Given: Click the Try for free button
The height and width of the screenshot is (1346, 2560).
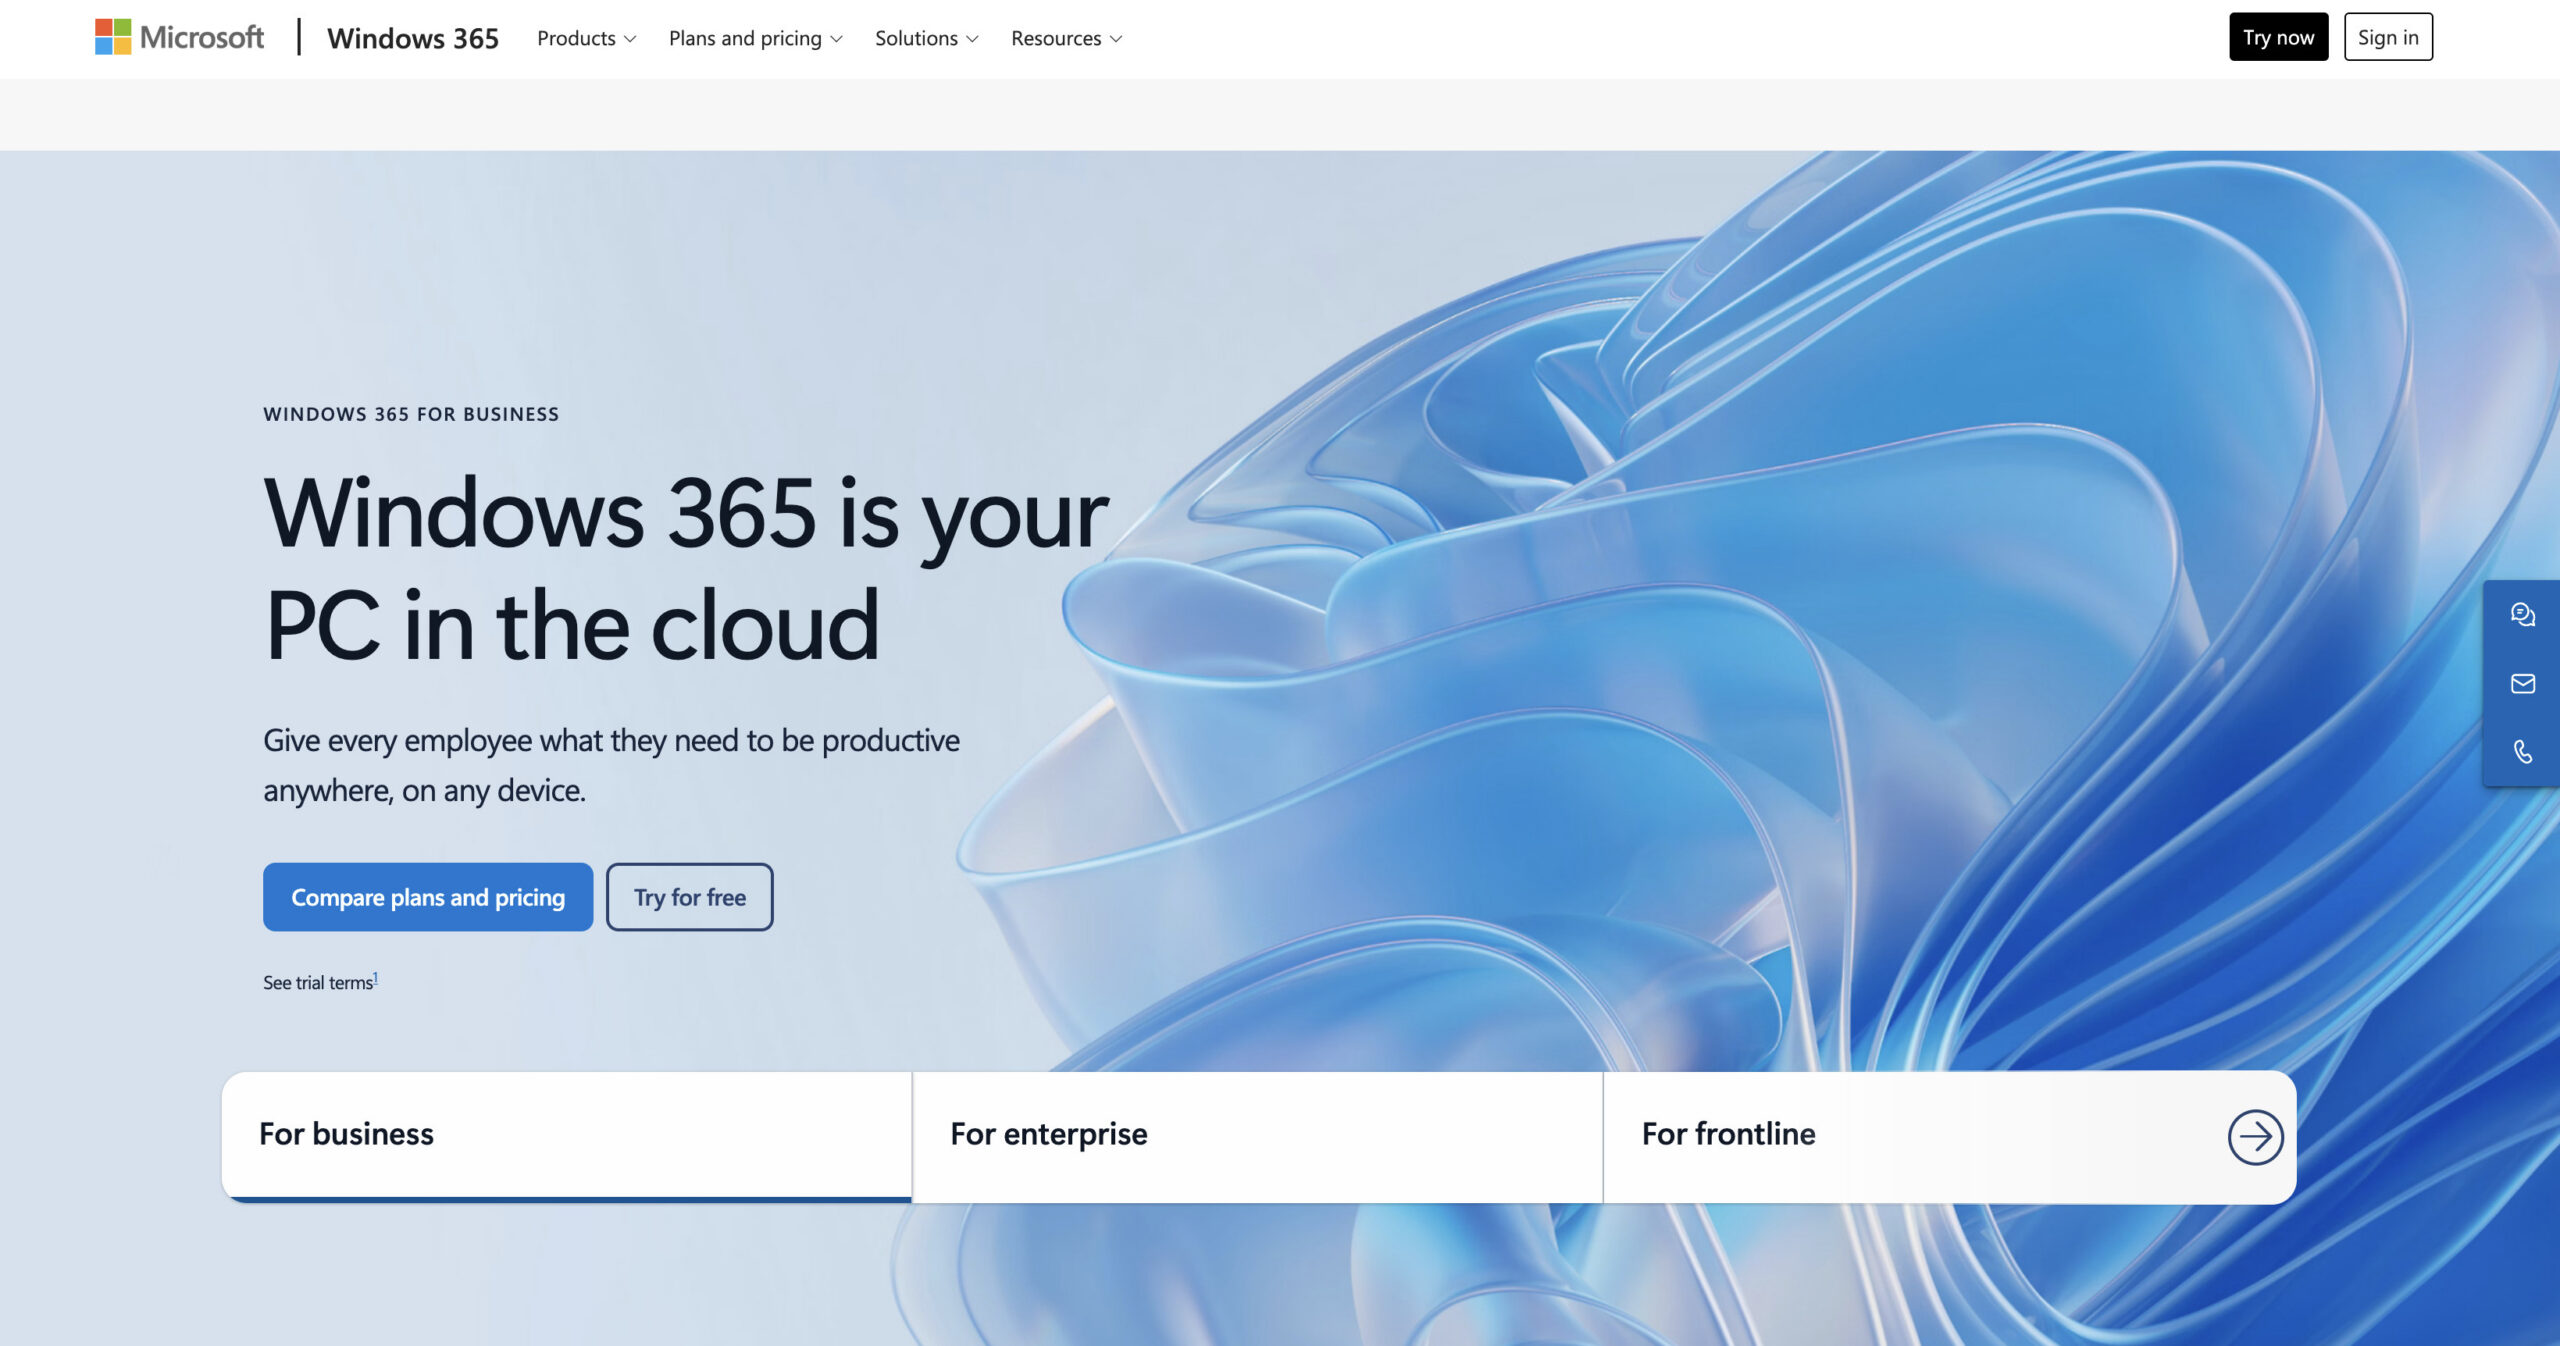Looking at the screenshot, I should 690,897.
